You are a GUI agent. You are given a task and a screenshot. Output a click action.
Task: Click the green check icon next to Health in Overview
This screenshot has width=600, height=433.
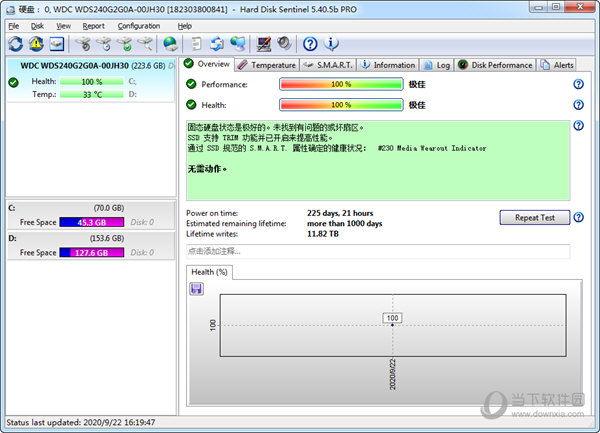coord(191,105)
